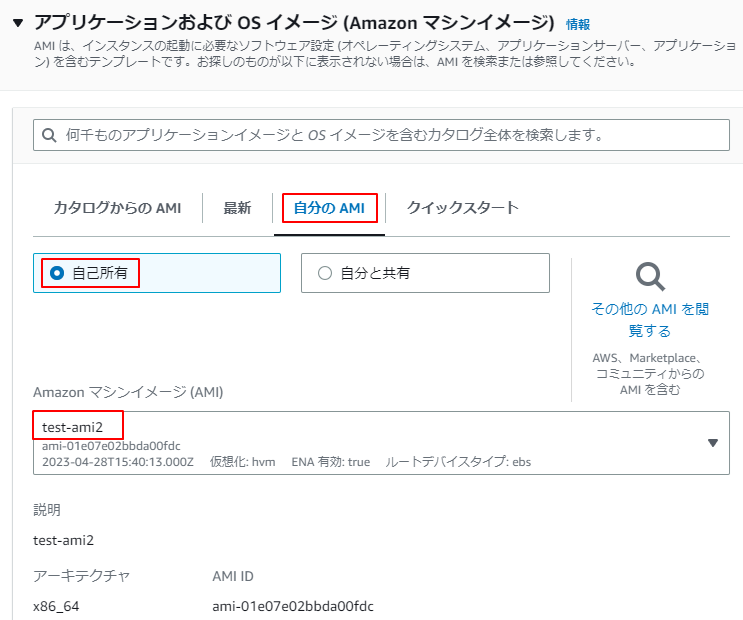Click the 2023-04-28T15:40:13.000Z timestamp
This screenshot has height=620, width=743.
point(118,462)
